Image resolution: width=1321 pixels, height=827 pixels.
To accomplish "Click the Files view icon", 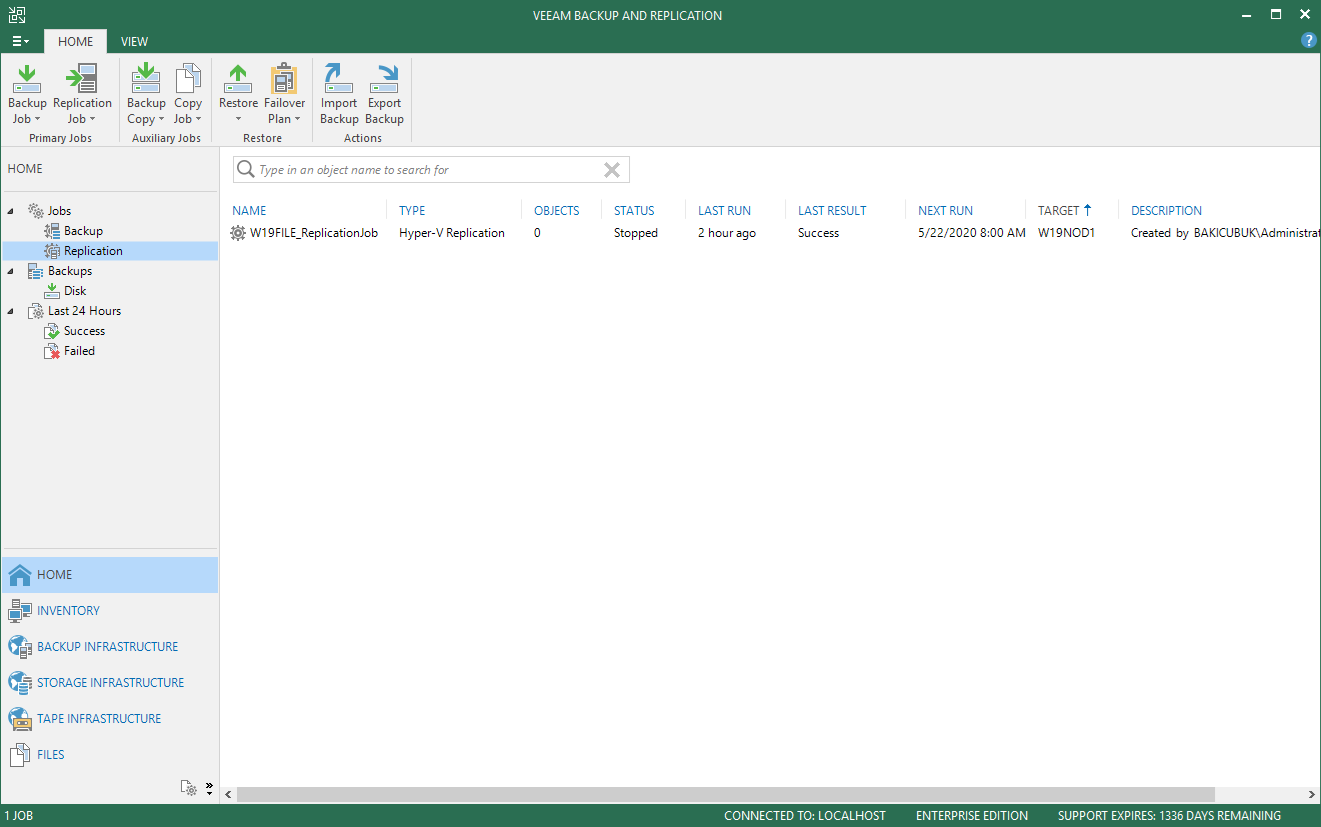I will pyautogui.click(x=20, y=755).
